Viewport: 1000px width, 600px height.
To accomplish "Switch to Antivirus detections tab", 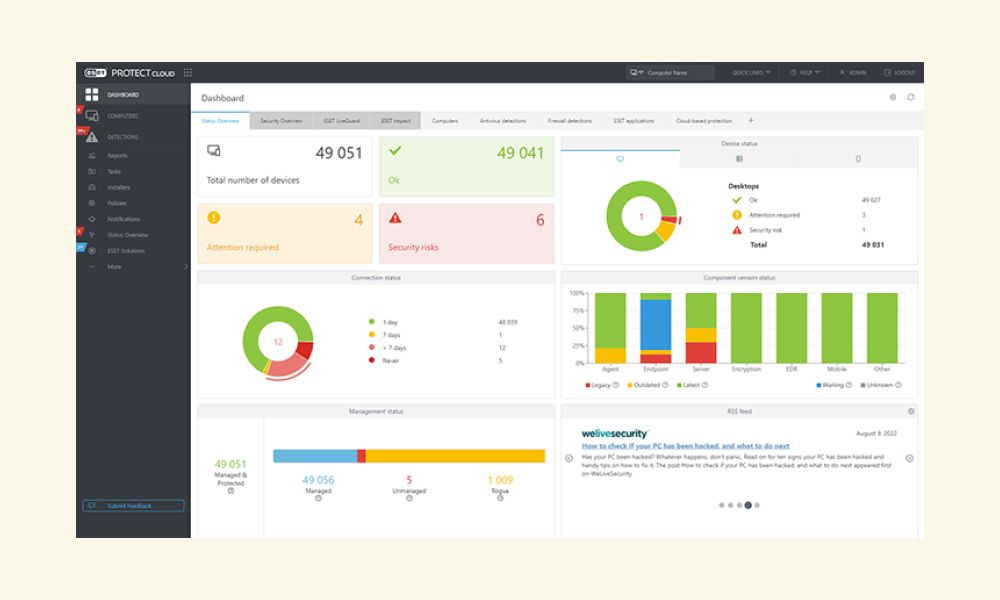I will (x=503, y=121).
